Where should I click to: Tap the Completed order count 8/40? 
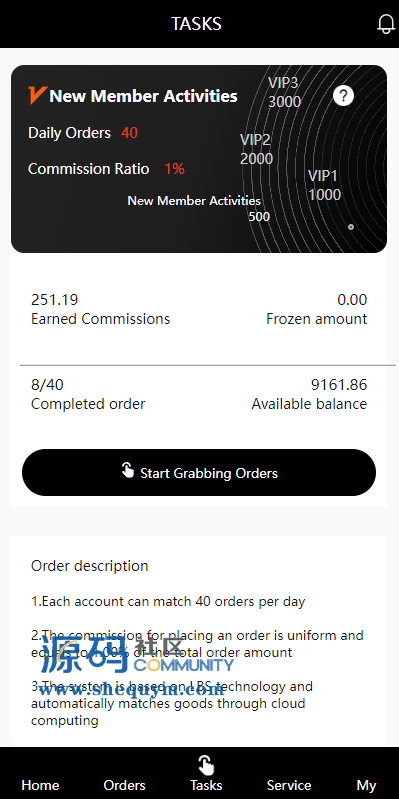coord(47,385)
